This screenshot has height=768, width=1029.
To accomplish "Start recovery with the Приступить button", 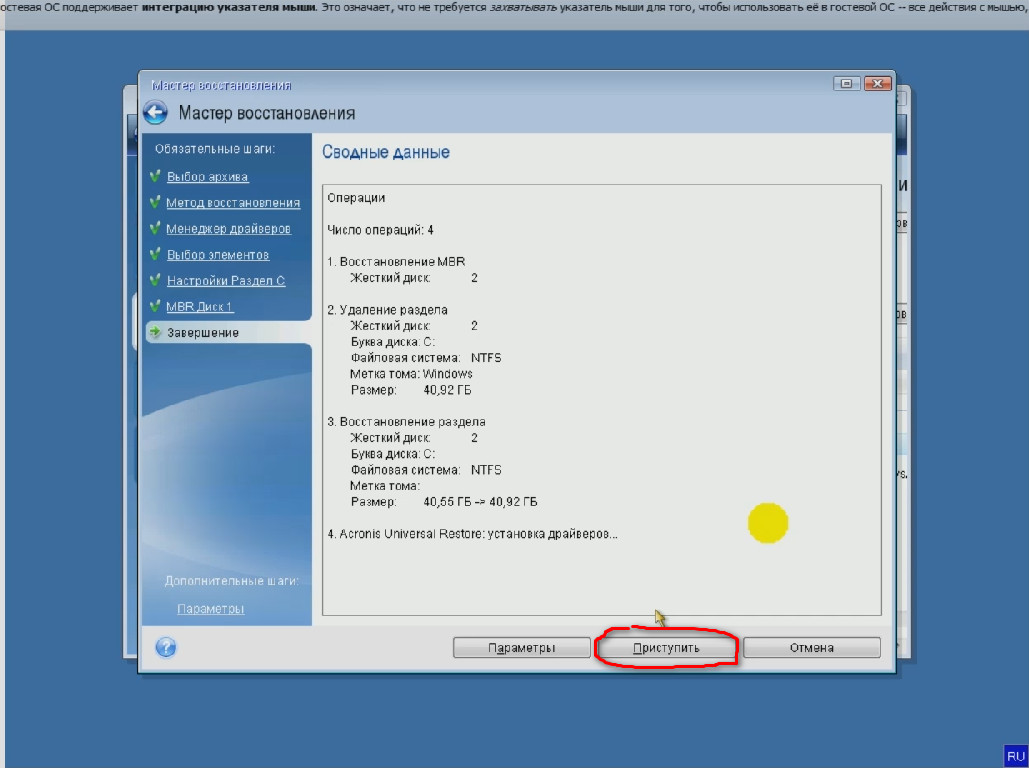I will click(666, 648).
